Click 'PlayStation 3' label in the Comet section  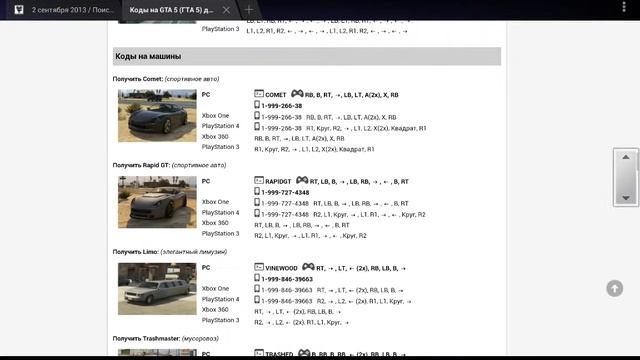pyautogui.click(x=220, y=147)
